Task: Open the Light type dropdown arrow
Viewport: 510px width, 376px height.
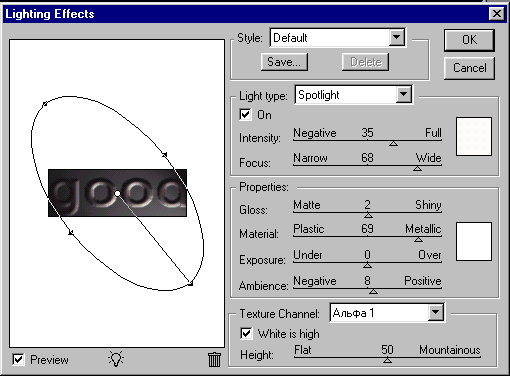Action: (403, 95)
